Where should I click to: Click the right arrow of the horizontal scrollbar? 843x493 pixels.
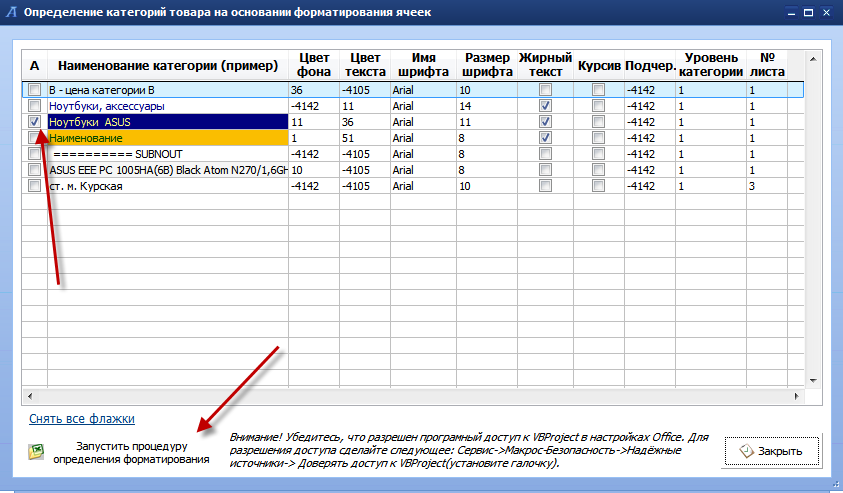pos(796,396)
